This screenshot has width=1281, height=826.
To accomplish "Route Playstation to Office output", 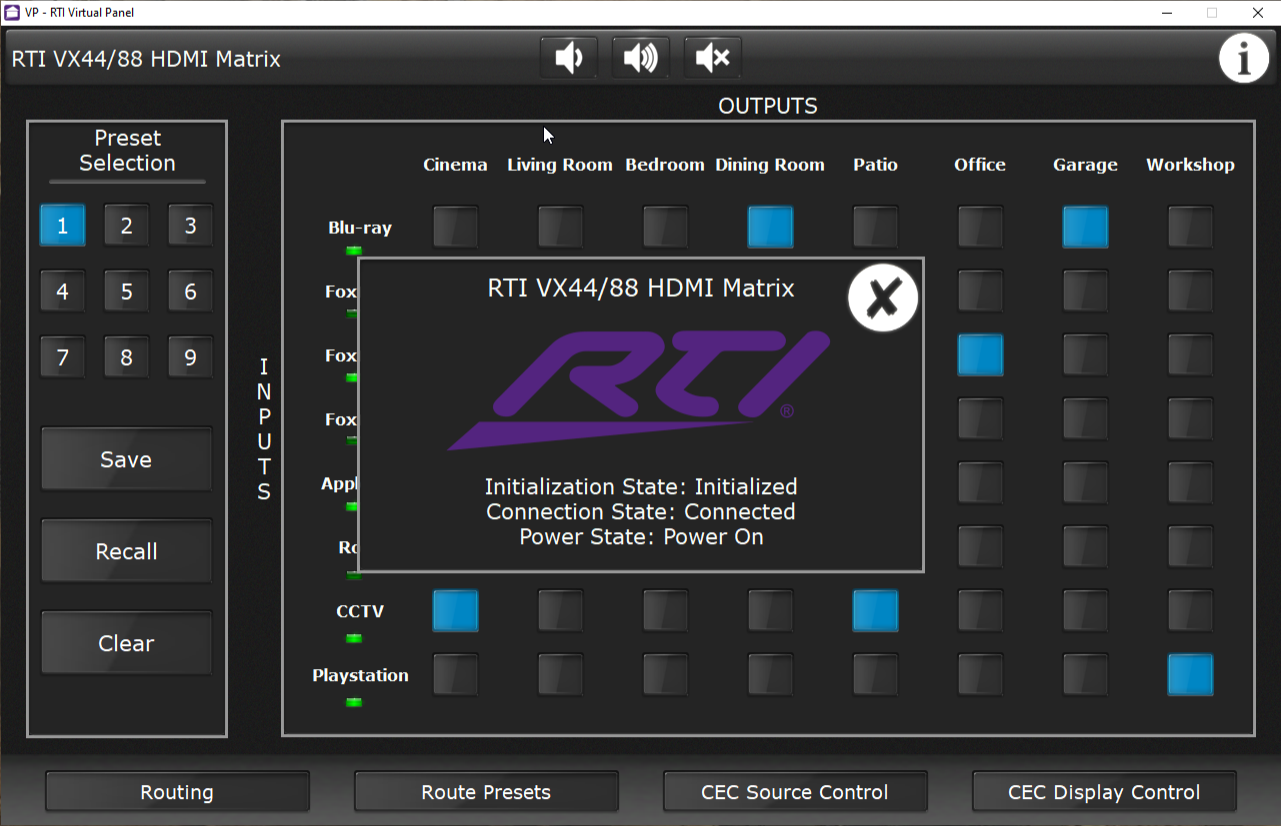I will point(980,675).
